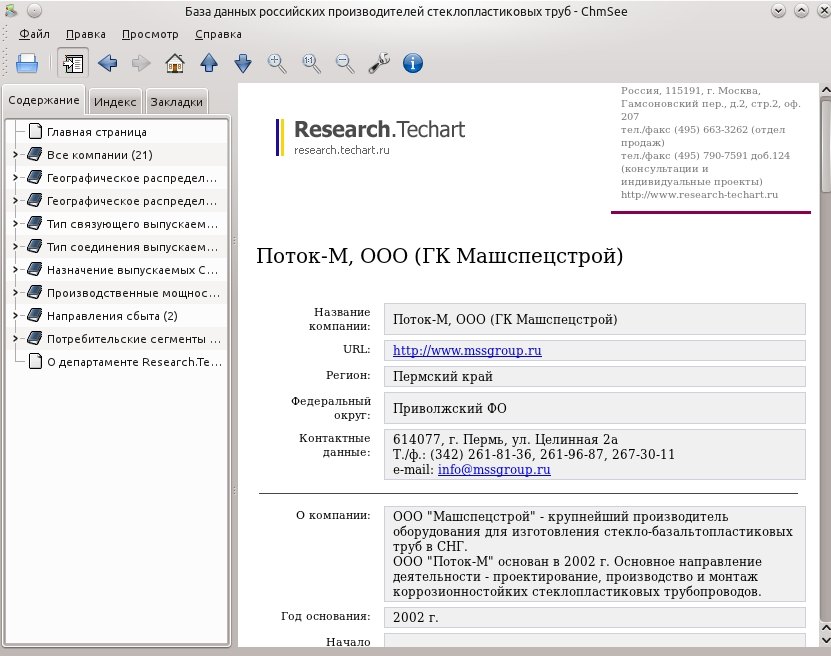831x656 pixels.
Task: Click the Направления сбыта book icon
Action: click(34, 316)
